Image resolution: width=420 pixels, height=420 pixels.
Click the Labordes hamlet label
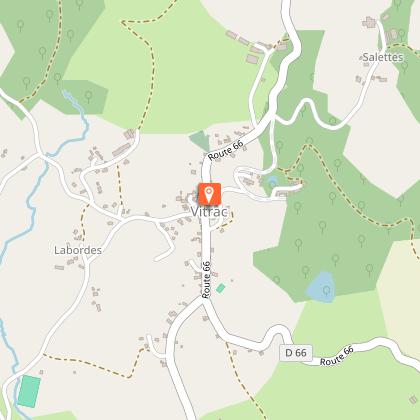(78, 250)
